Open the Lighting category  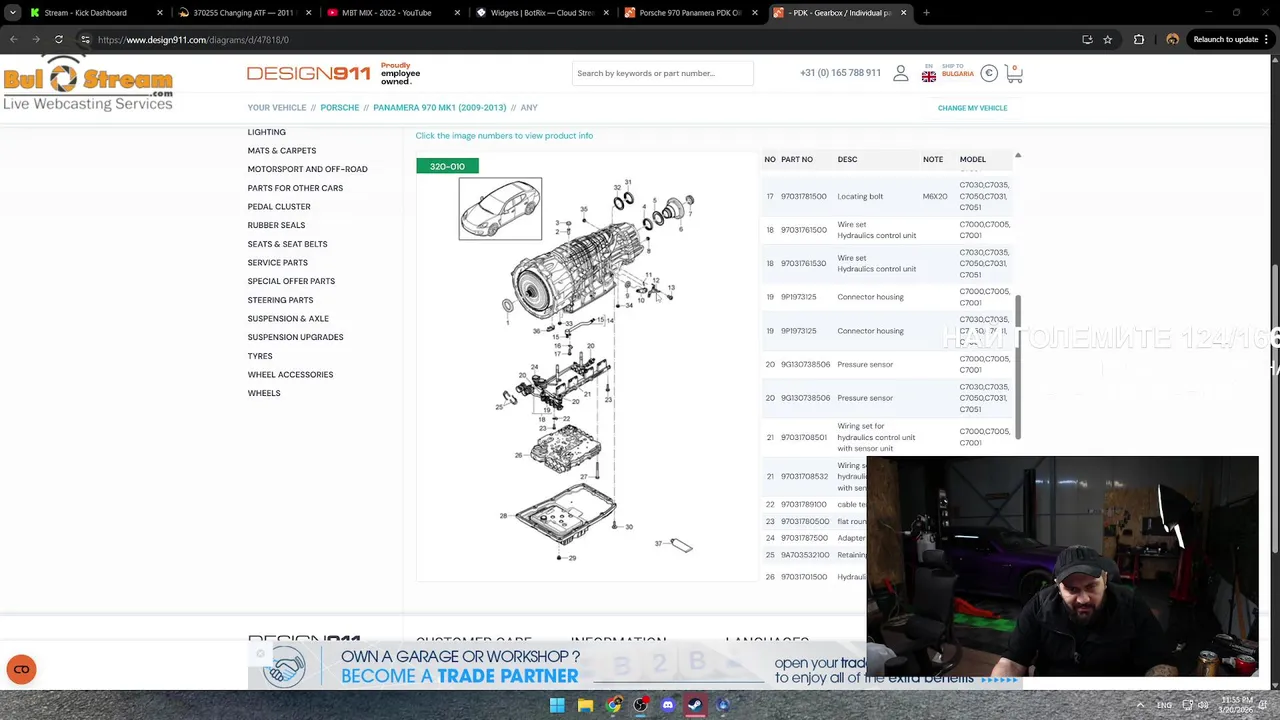pyautogui.click(x=266, y=132)
